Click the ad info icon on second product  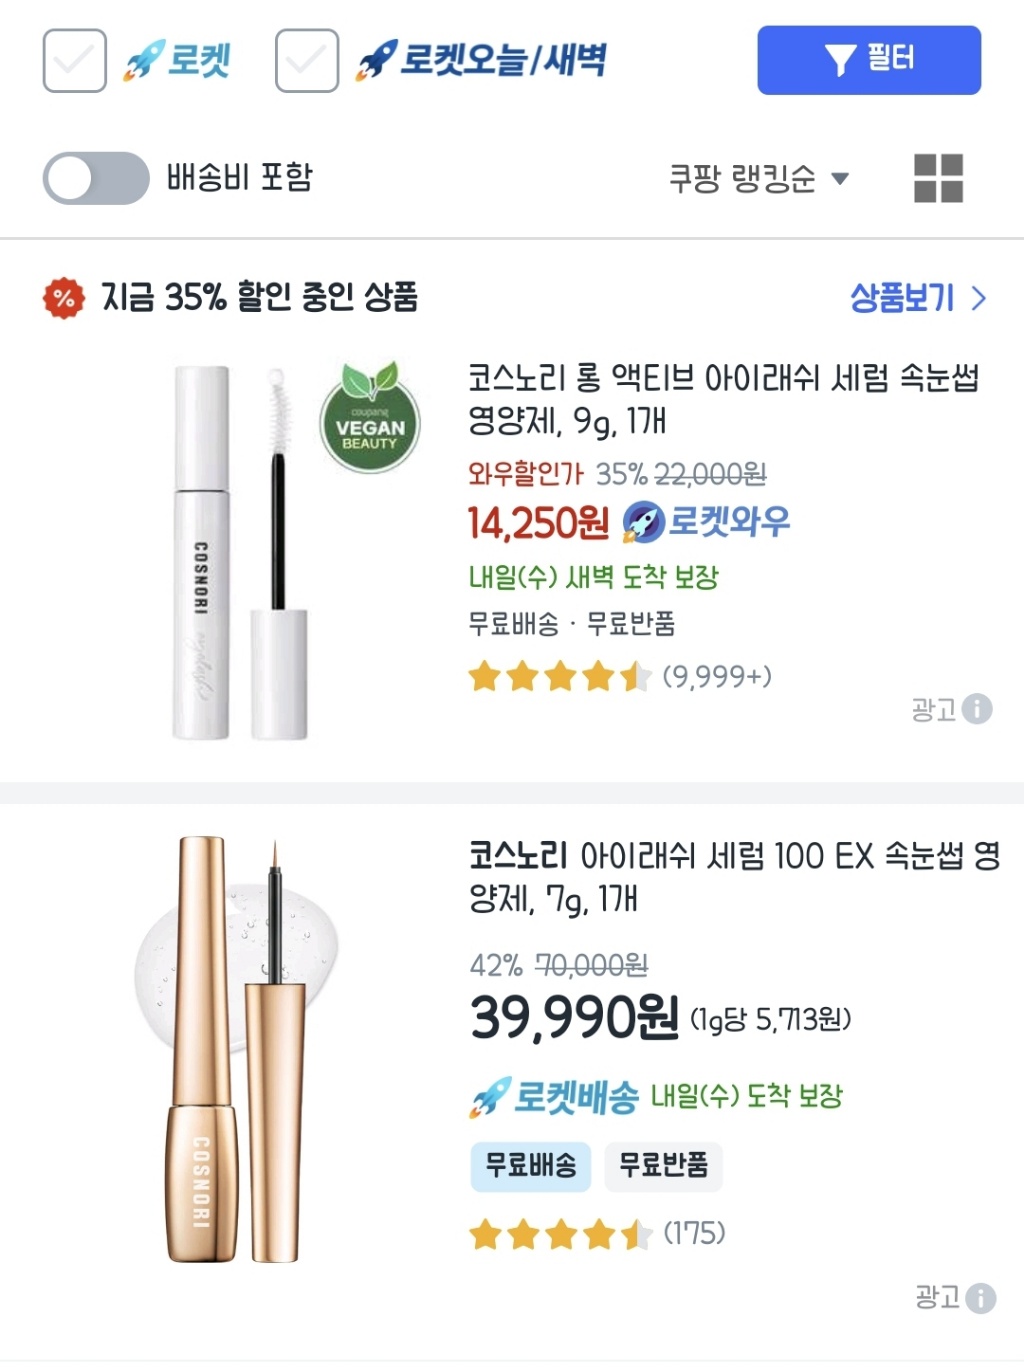981,1298
